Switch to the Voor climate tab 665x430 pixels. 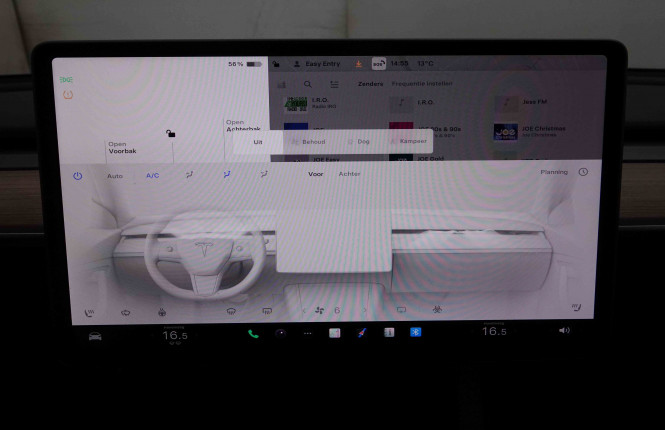pyautogui.click(x=315, y=174)
